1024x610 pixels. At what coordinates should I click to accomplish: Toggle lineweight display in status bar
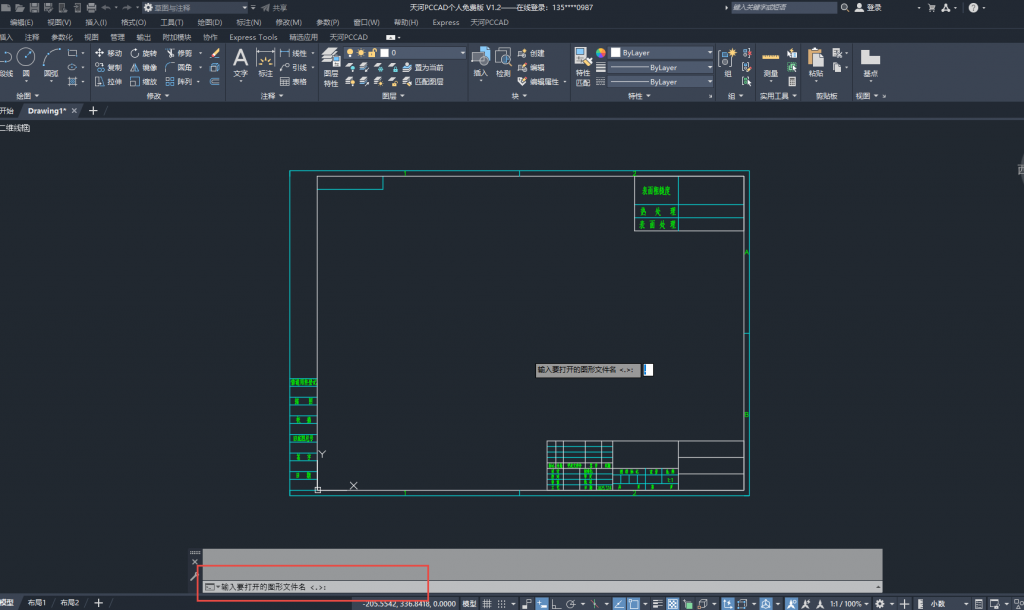pyautogui.click(x=658, y=604)
